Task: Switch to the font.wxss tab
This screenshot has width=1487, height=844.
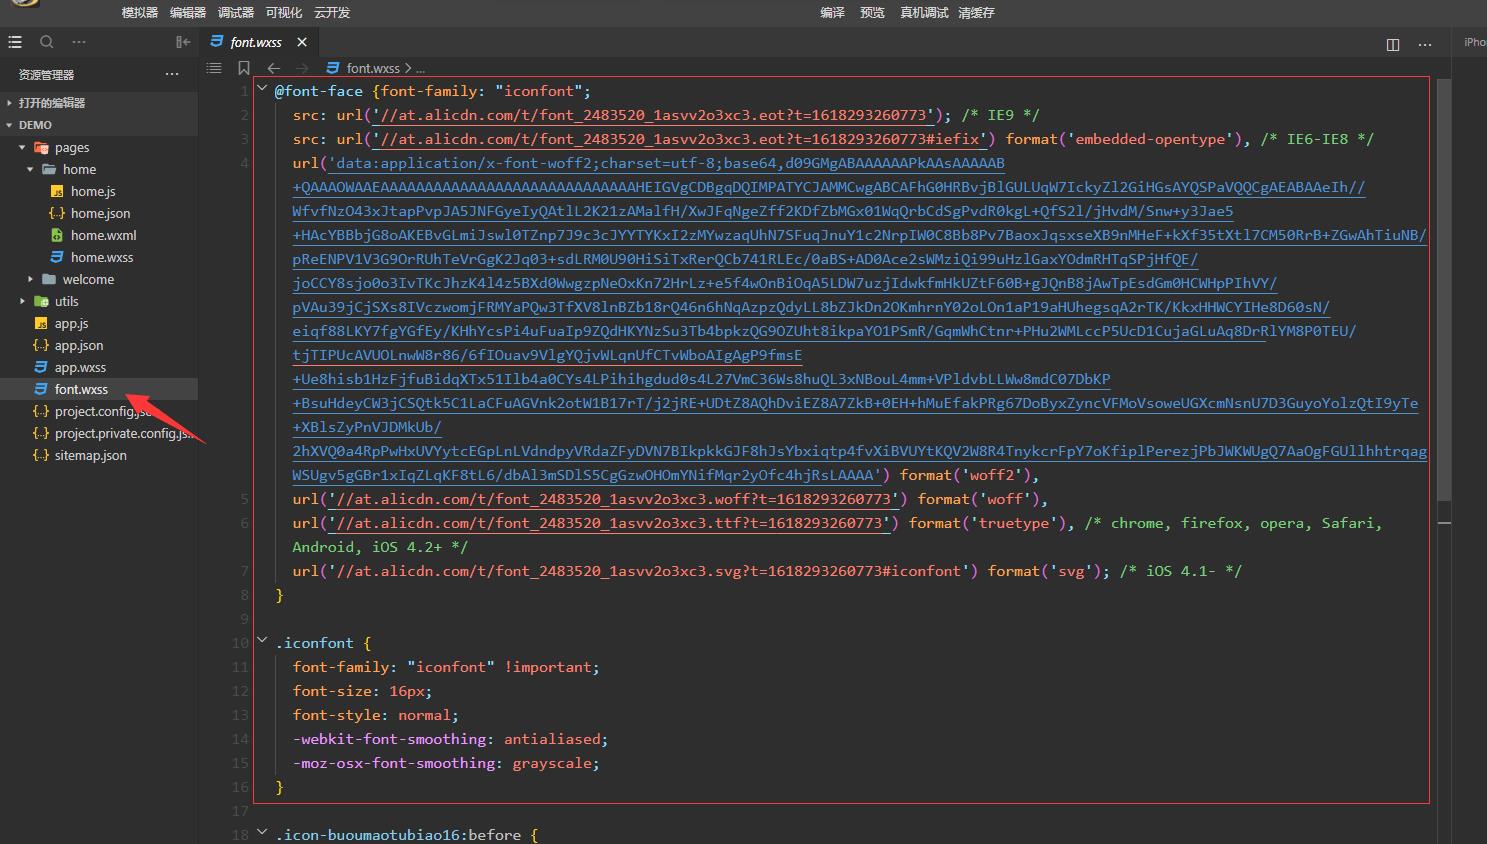Action: pos(256,42)
